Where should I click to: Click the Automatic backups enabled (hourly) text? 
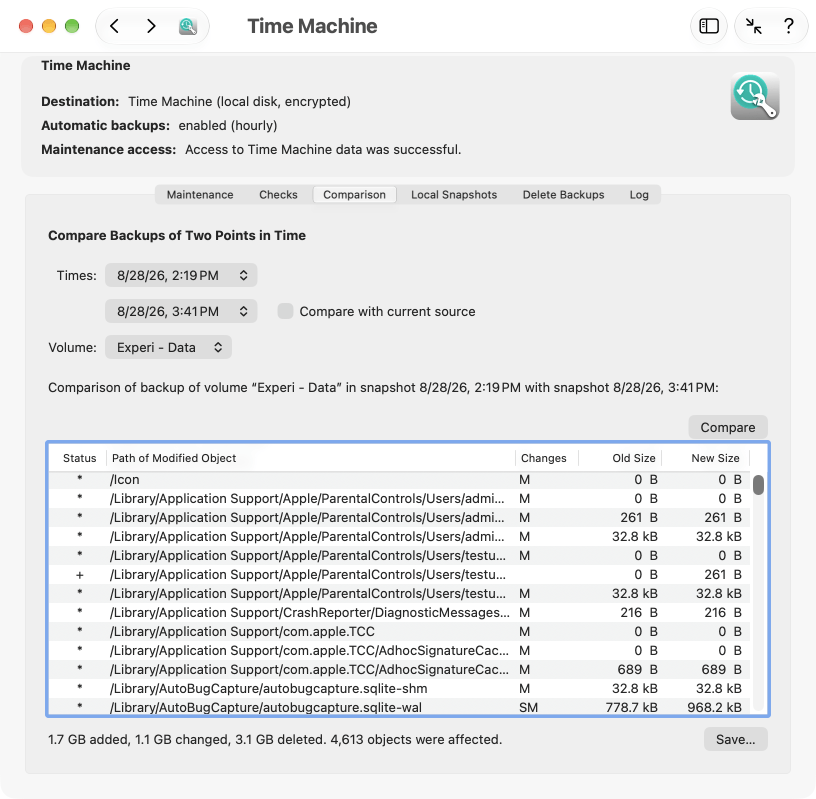227,125
